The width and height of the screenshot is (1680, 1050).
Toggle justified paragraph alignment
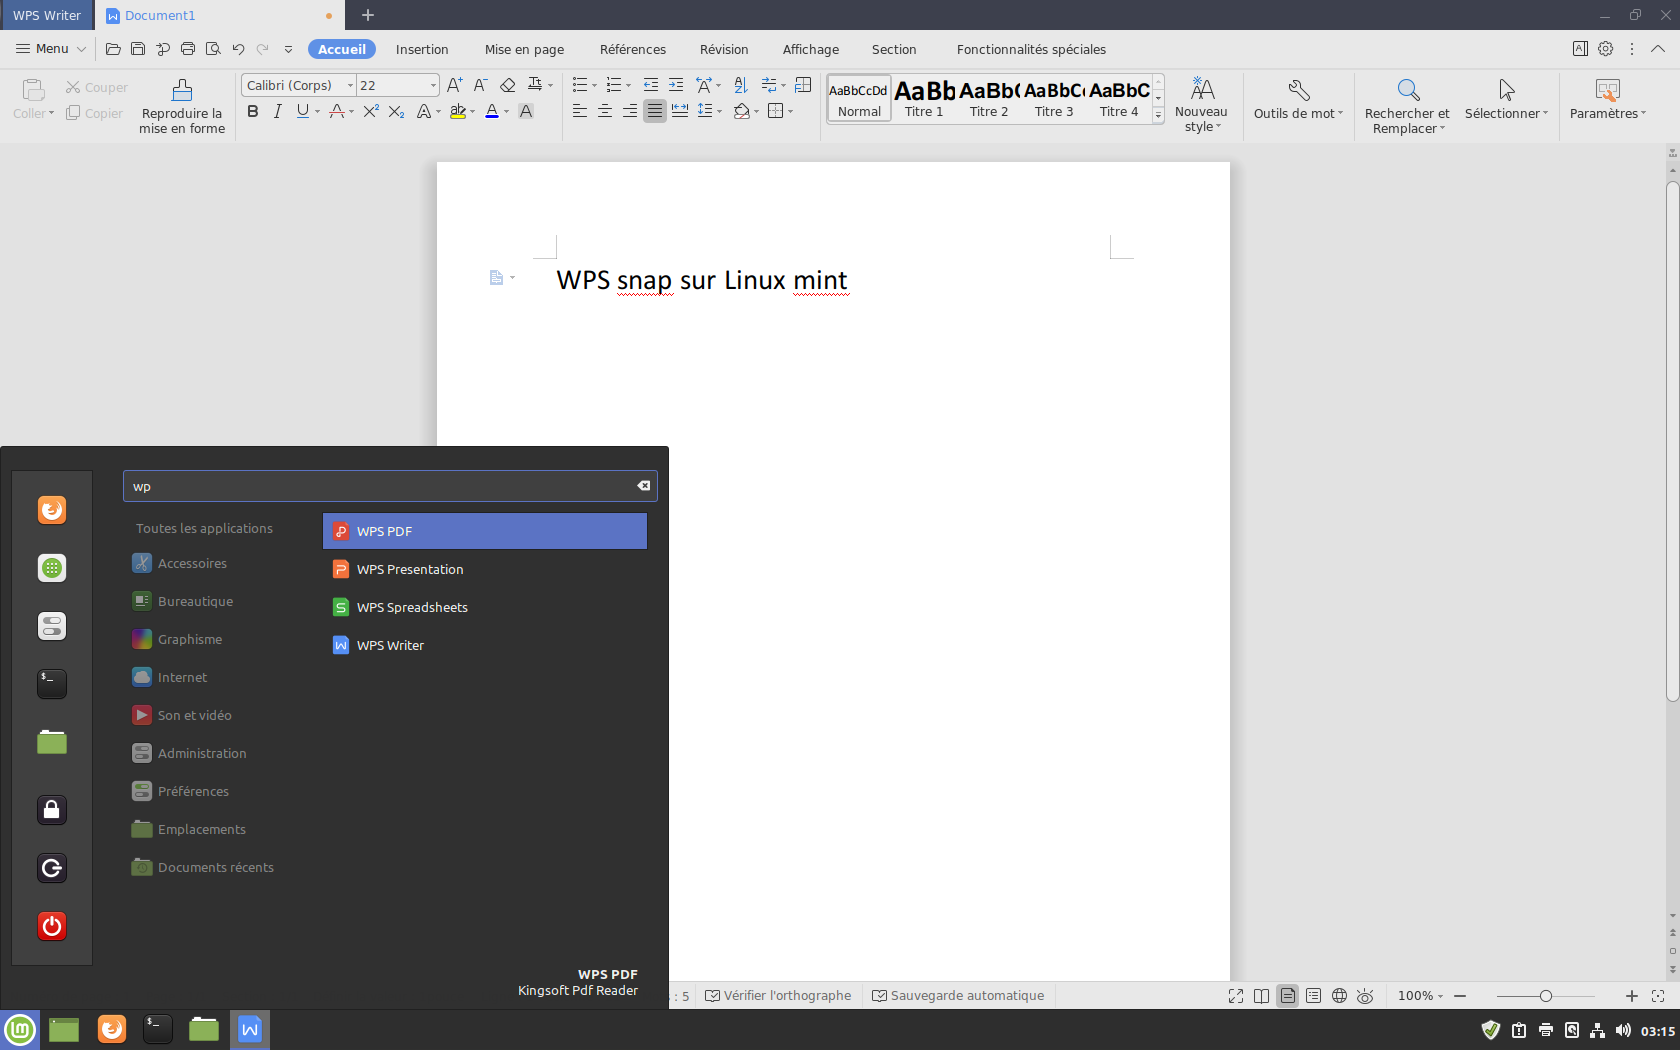click(655, 111)
